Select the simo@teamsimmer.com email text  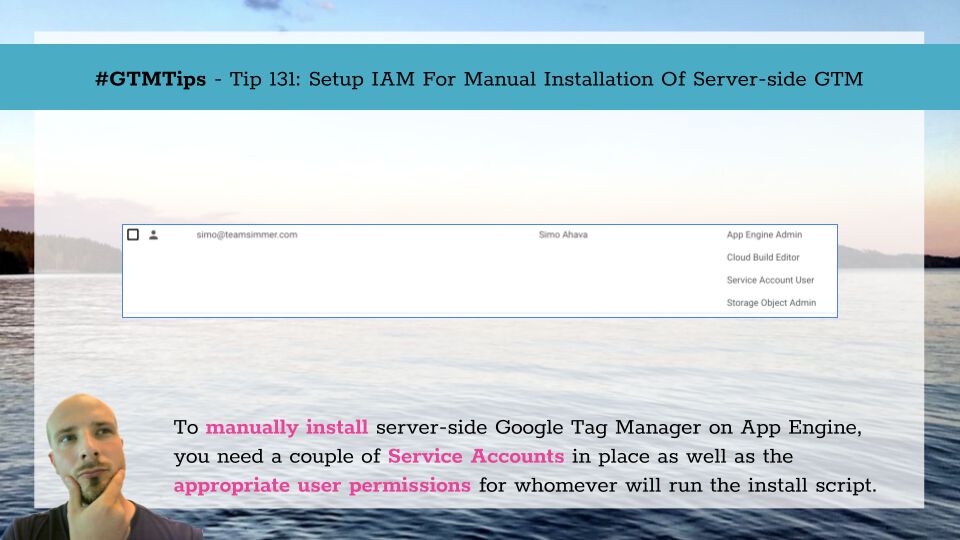pos(247,234)
